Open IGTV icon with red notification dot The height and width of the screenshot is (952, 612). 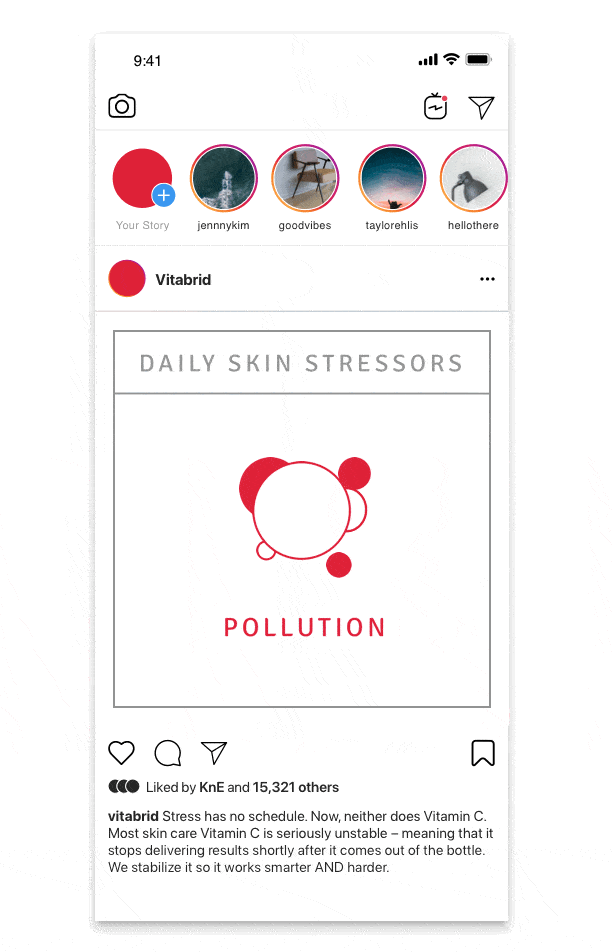click(435, 107)
